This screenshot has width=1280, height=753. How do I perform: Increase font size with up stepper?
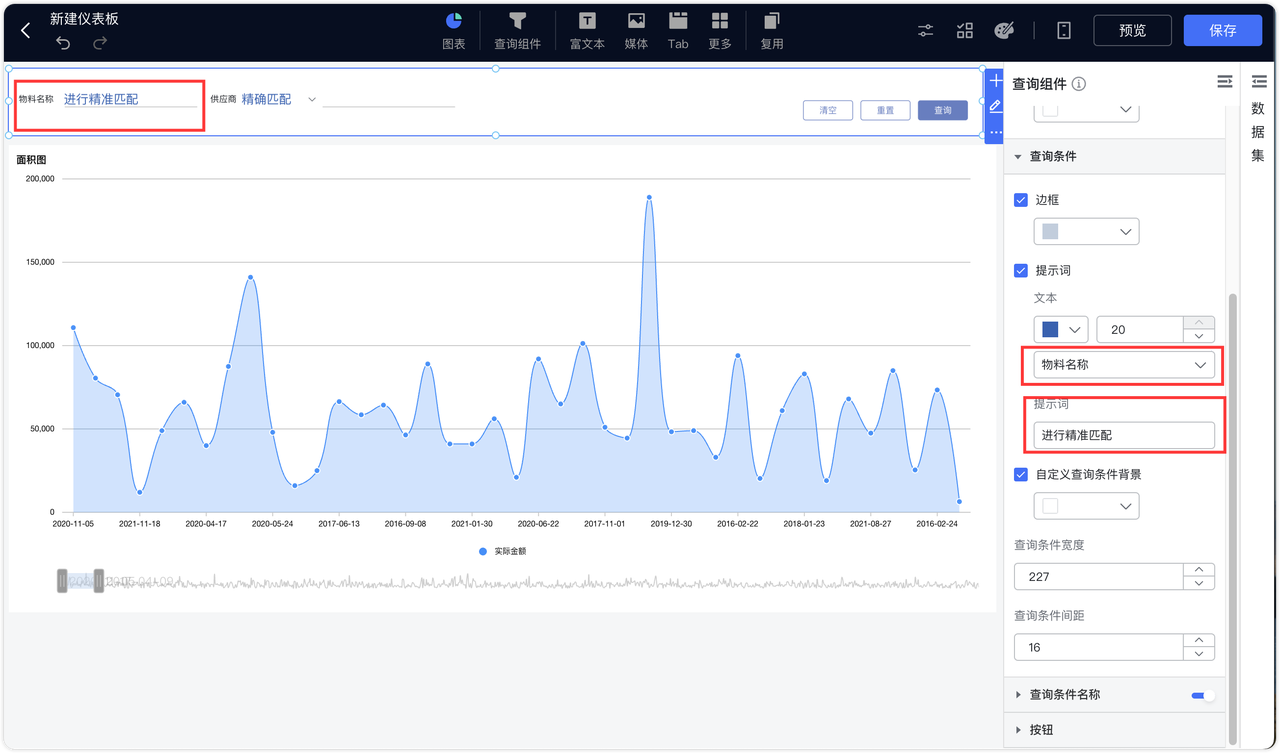click(1199, 322)
